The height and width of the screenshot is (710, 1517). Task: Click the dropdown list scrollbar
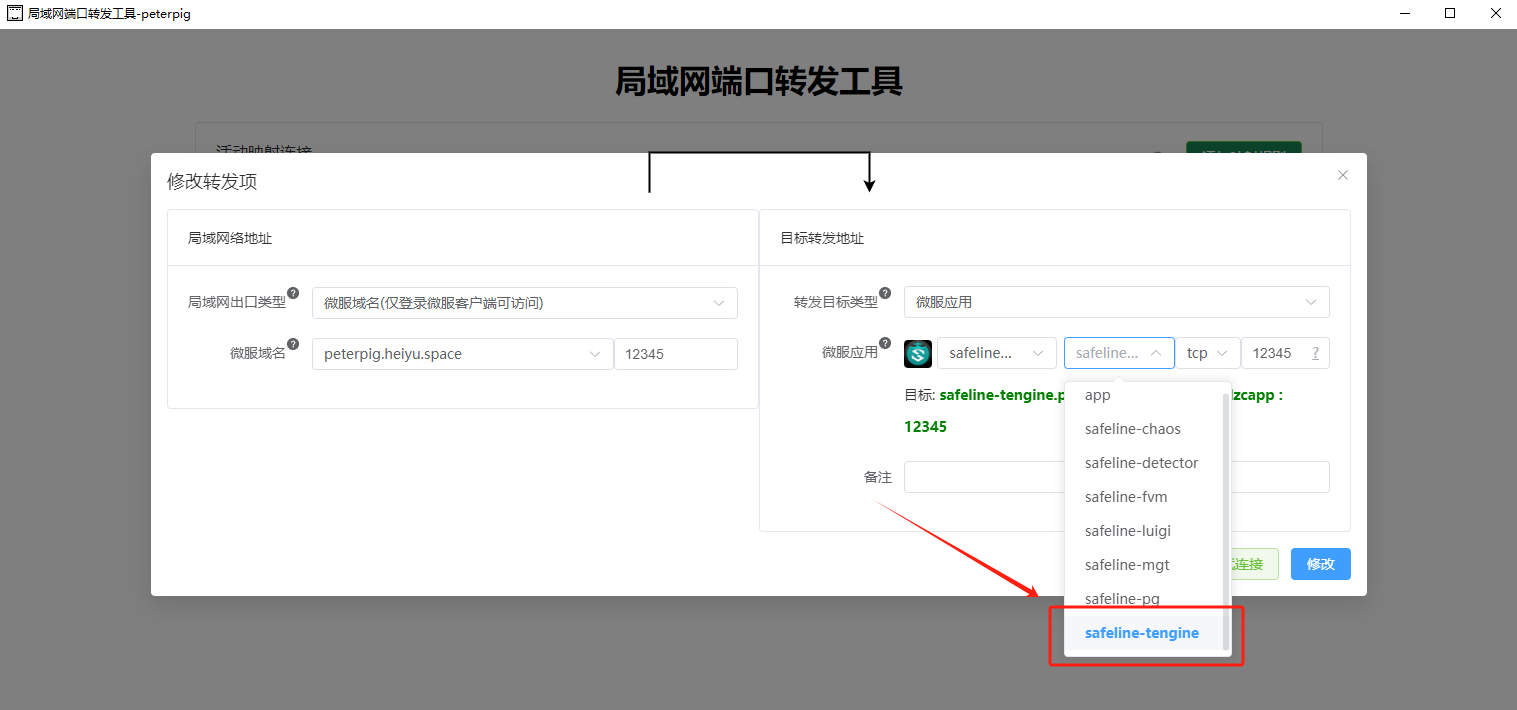(1227, 521)
